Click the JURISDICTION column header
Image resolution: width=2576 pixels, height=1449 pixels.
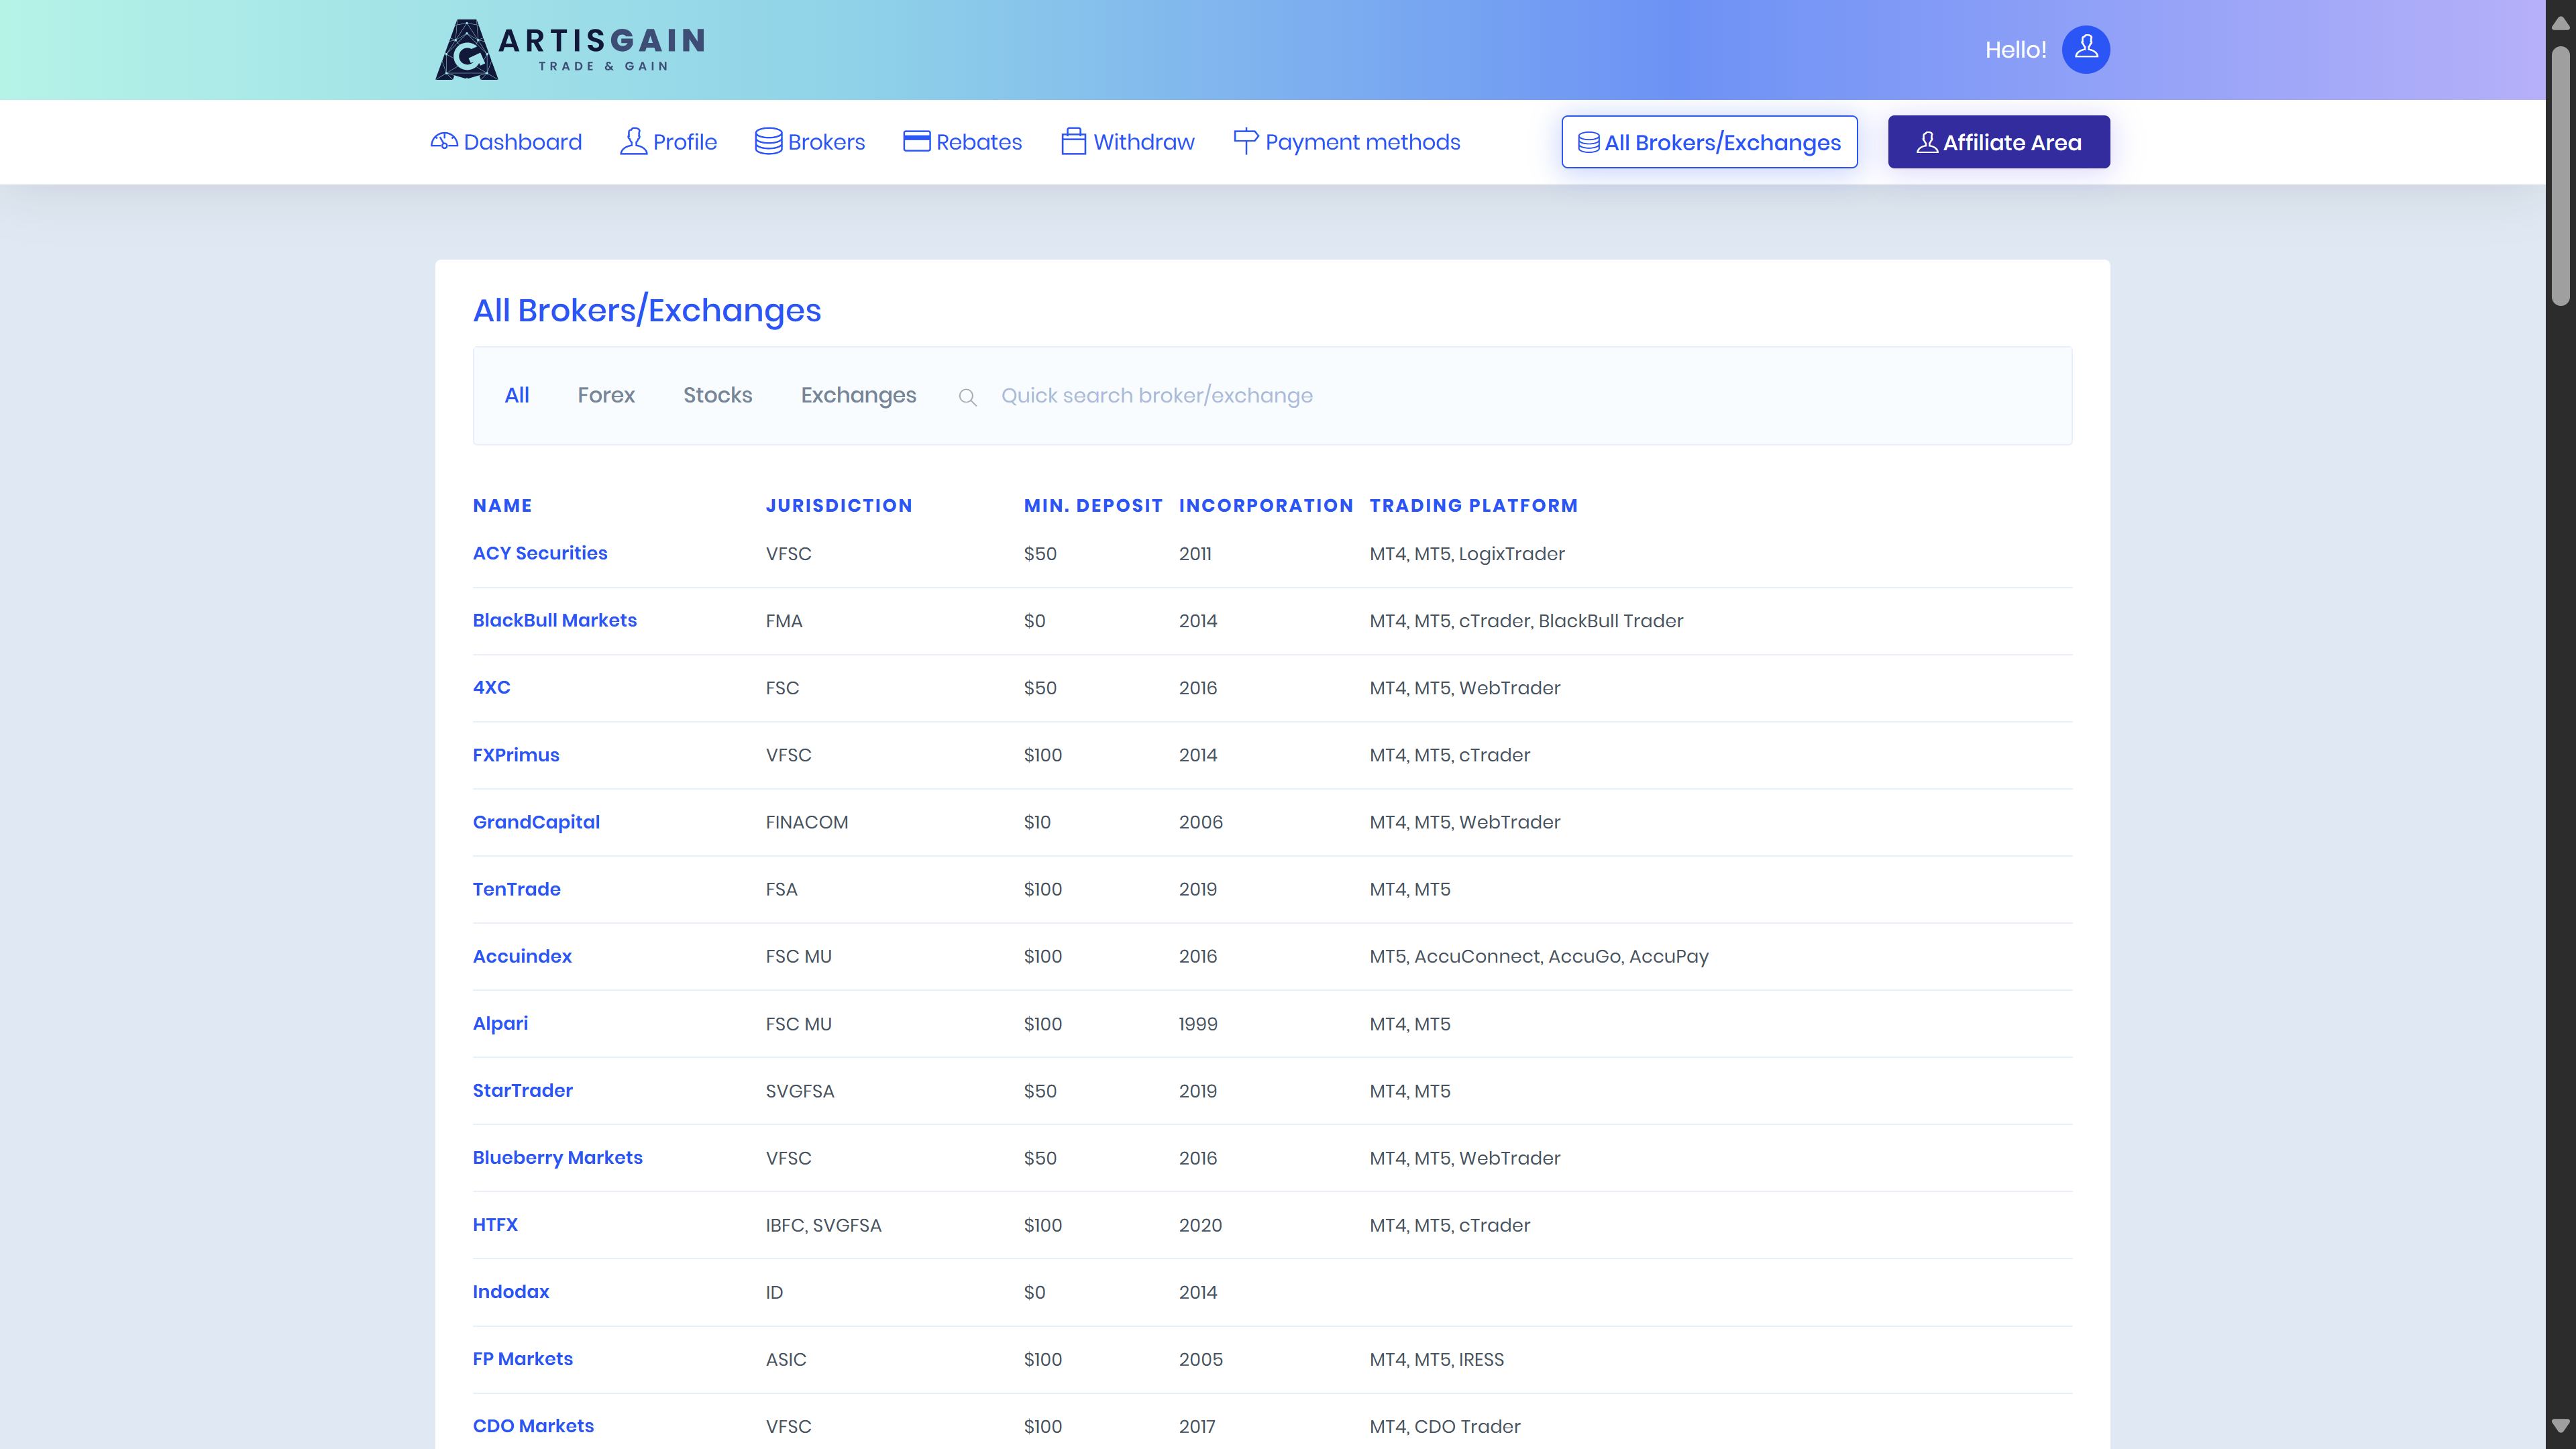click(x=839, y=505)
